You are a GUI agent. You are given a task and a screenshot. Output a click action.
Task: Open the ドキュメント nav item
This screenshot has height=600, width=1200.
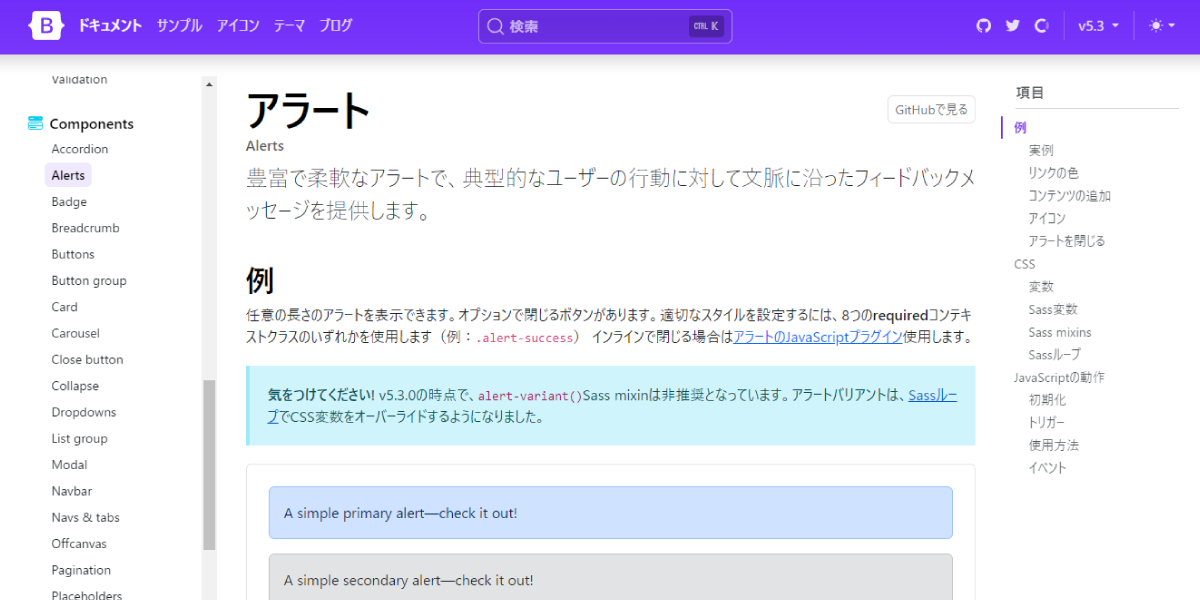point(110,26)
